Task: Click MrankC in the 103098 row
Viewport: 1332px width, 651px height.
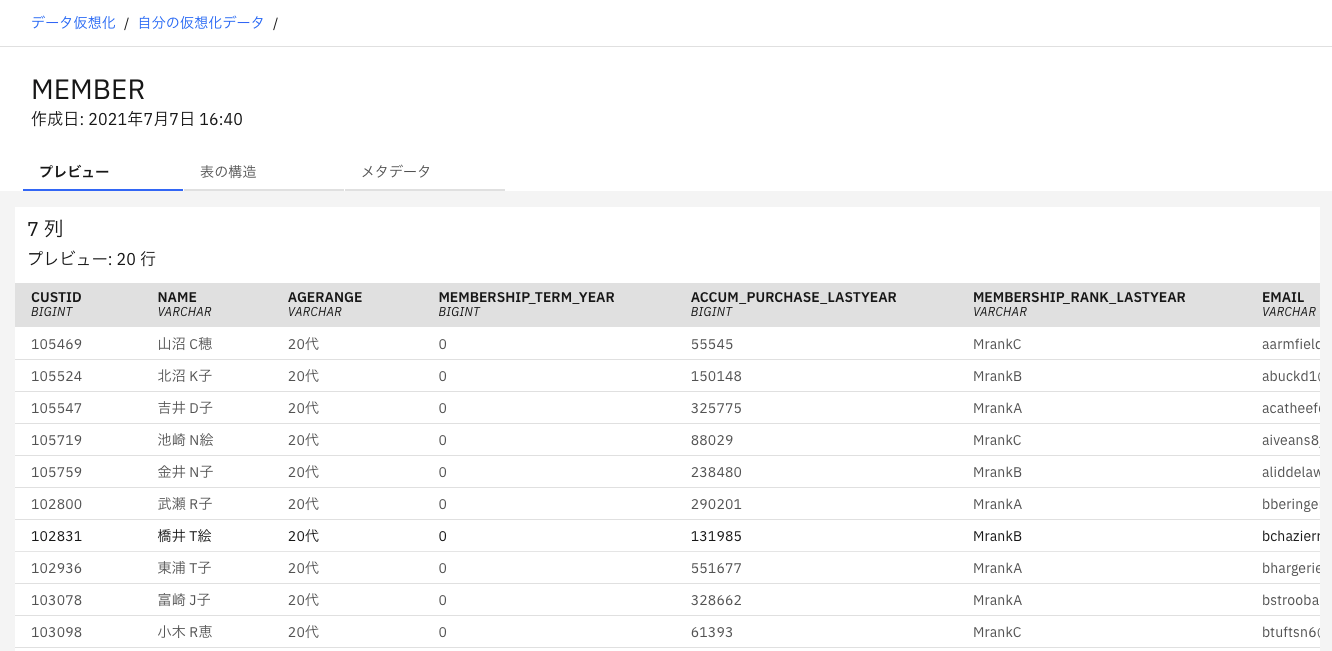Action: [997, 632]
